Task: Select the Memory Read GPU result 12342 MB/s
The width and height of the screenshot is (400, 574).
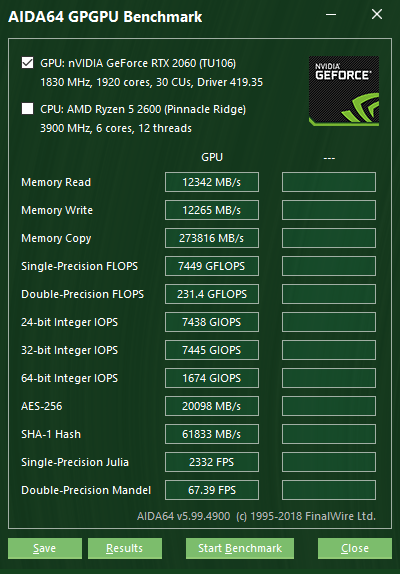Action: (x=212, y=182)
